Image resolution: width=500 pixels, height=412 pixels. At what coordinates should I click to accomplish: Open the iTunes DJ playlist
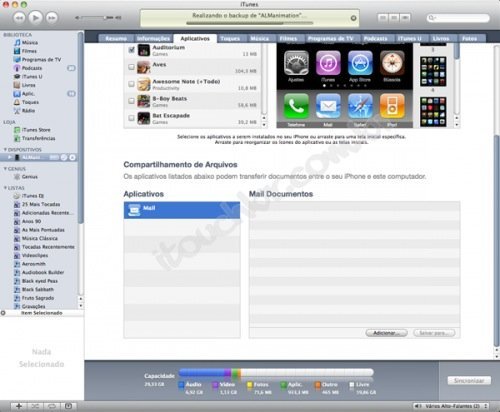click(x=33, y=196)
